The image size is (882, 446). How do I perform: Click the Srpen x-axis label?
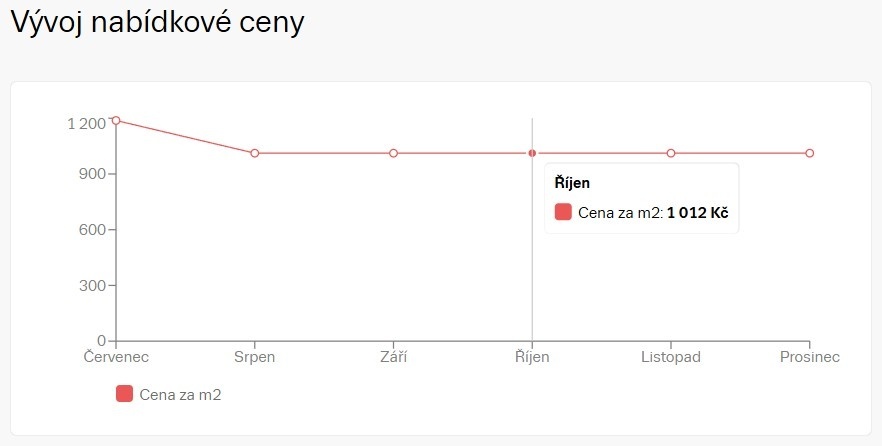coord(255,357)
